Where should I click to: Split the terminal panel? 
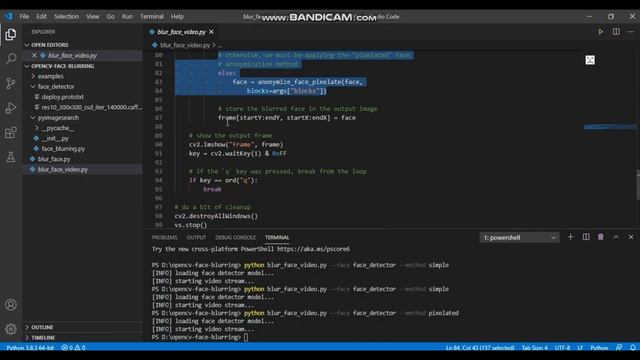(x=586, y=237)
